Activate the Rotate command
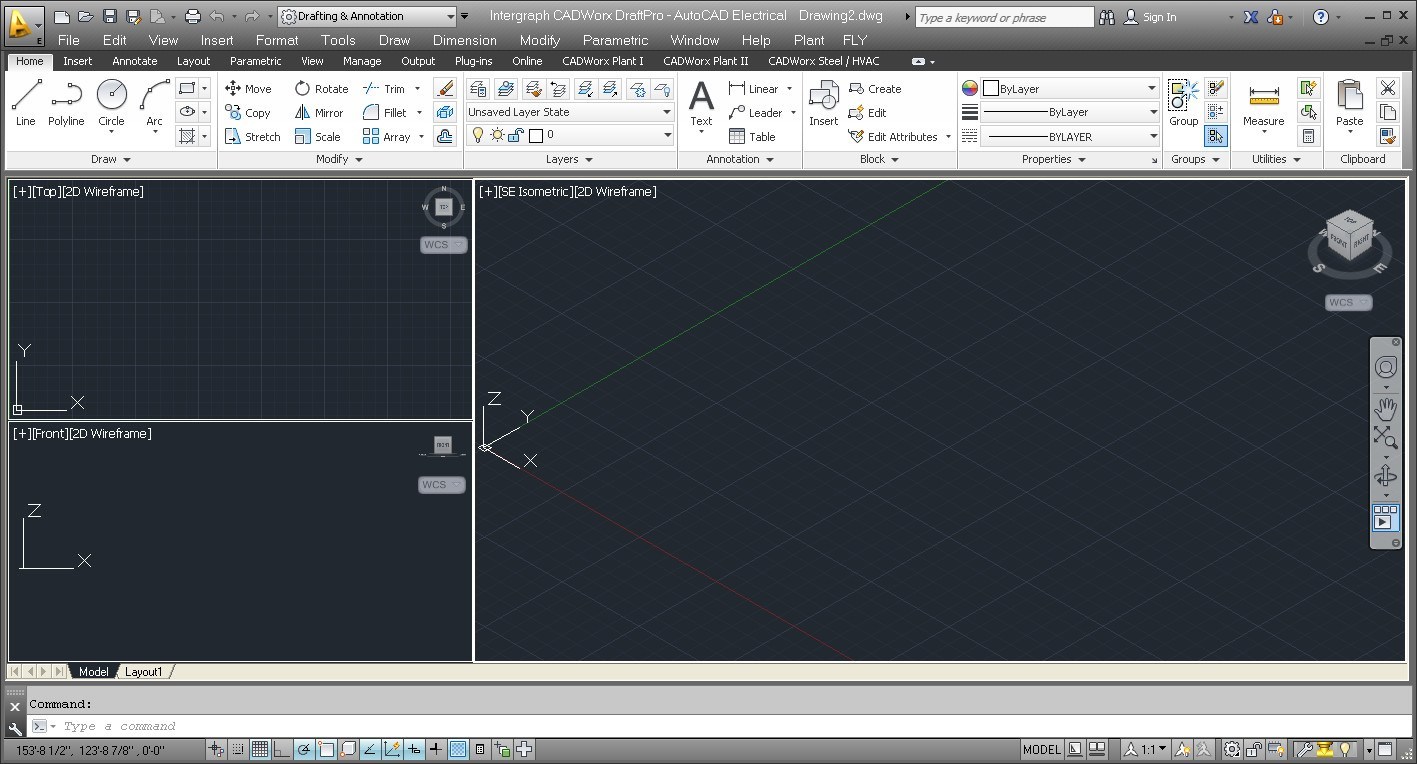The image size is (1417, 764). 321,89
